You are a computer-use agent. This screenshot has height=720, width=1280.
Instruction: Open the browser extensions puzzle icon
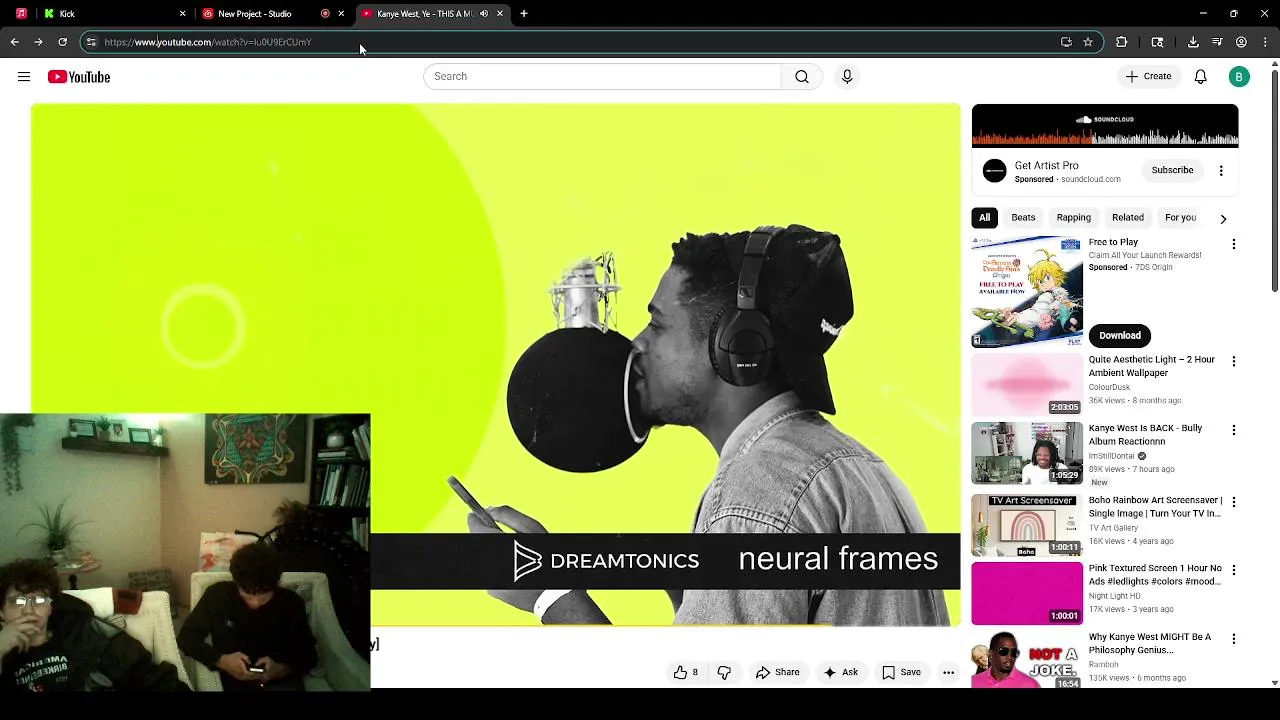click(1121, 42)
